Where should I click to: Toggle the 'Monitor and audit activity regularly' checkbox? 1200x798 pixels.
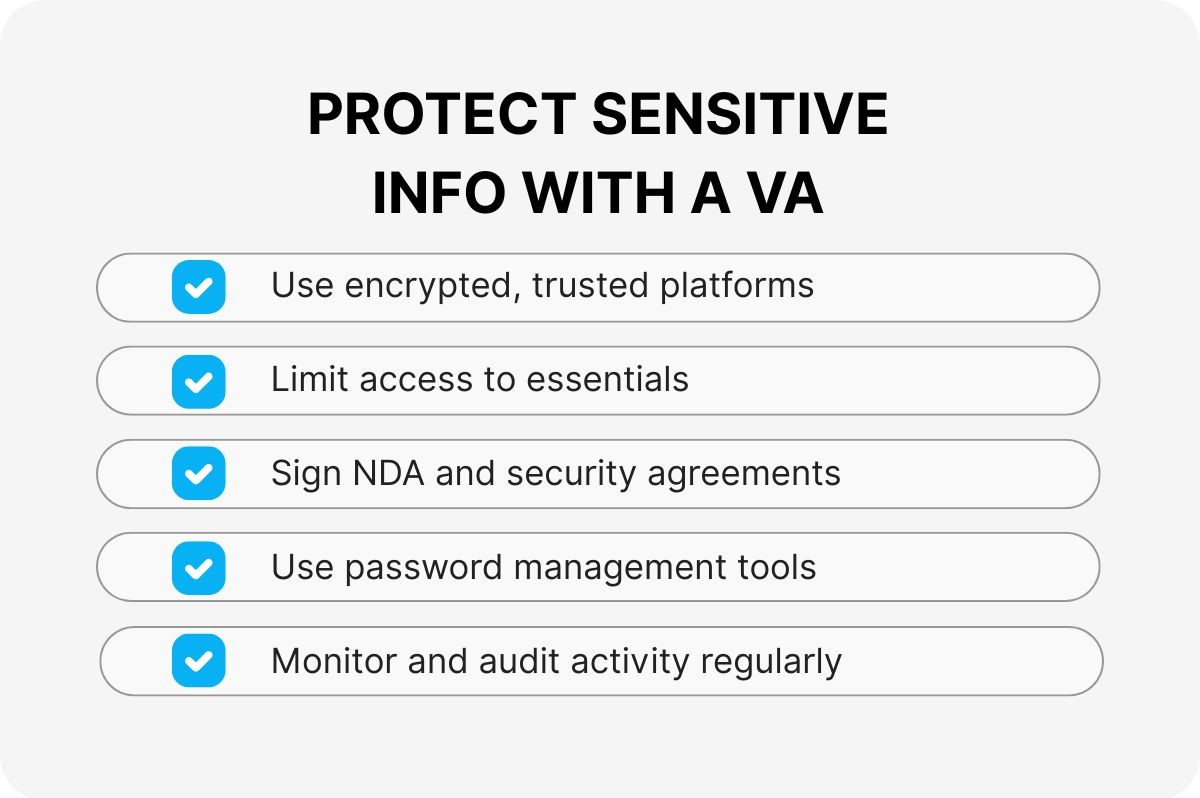(x=198, y=660)
